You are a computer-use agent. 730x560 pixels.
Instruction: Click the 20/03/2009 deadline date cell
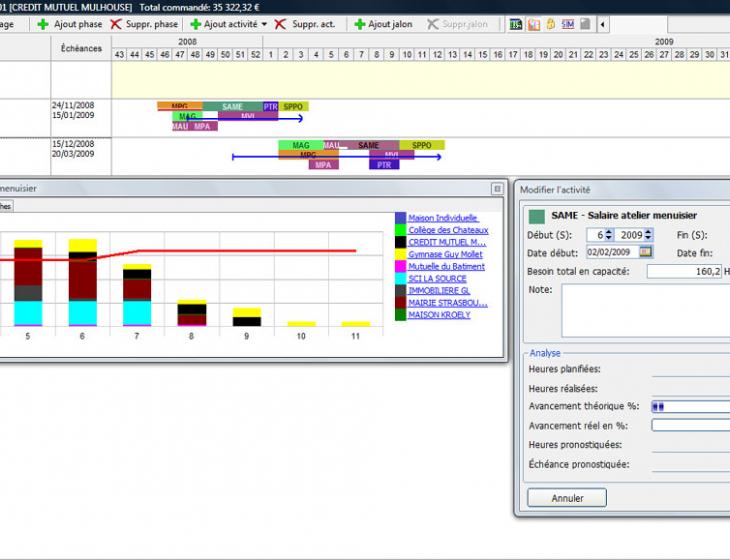[x=73, y=154]
